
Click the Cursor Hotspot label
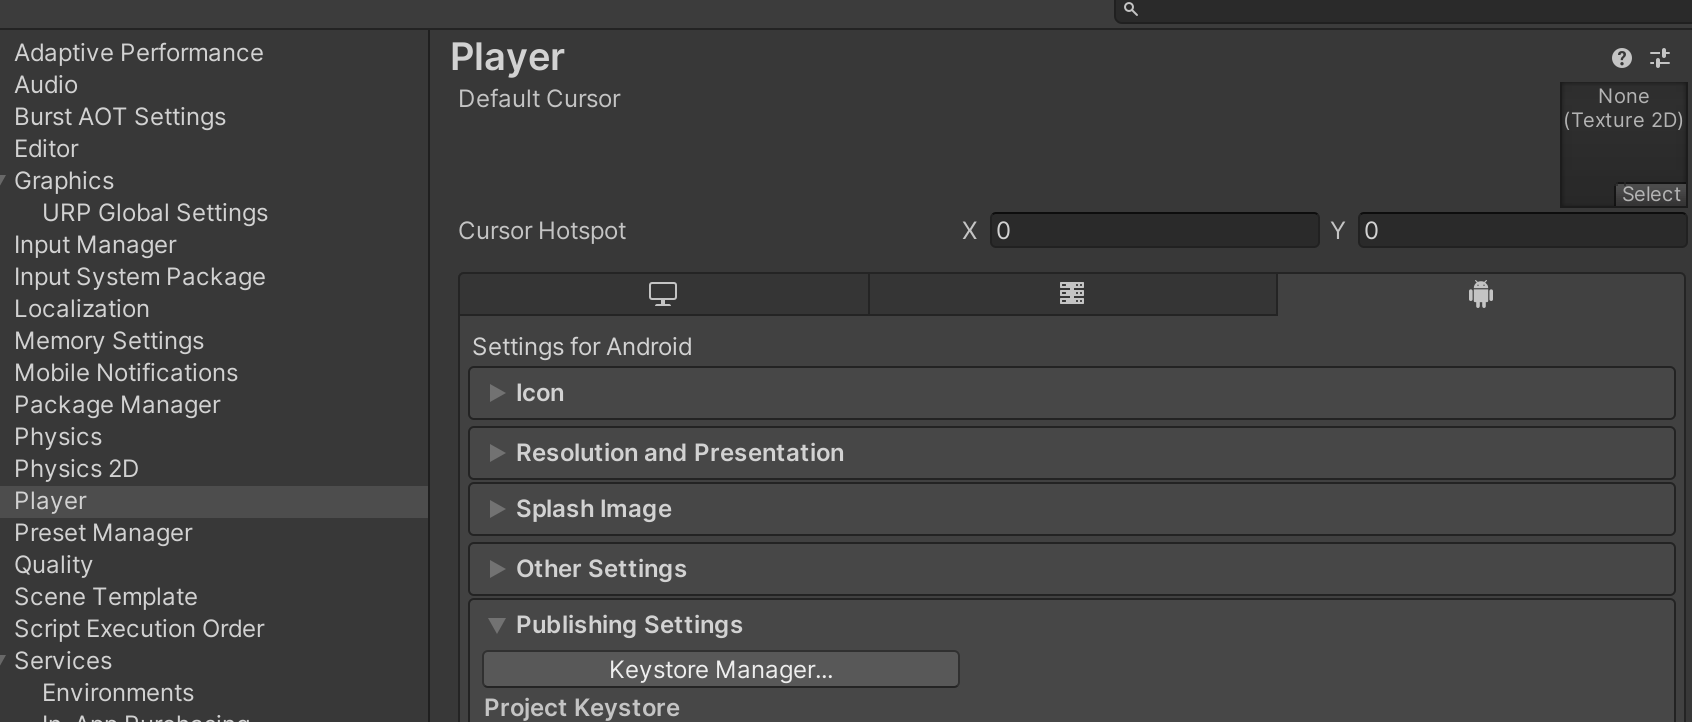coord(542,231)
